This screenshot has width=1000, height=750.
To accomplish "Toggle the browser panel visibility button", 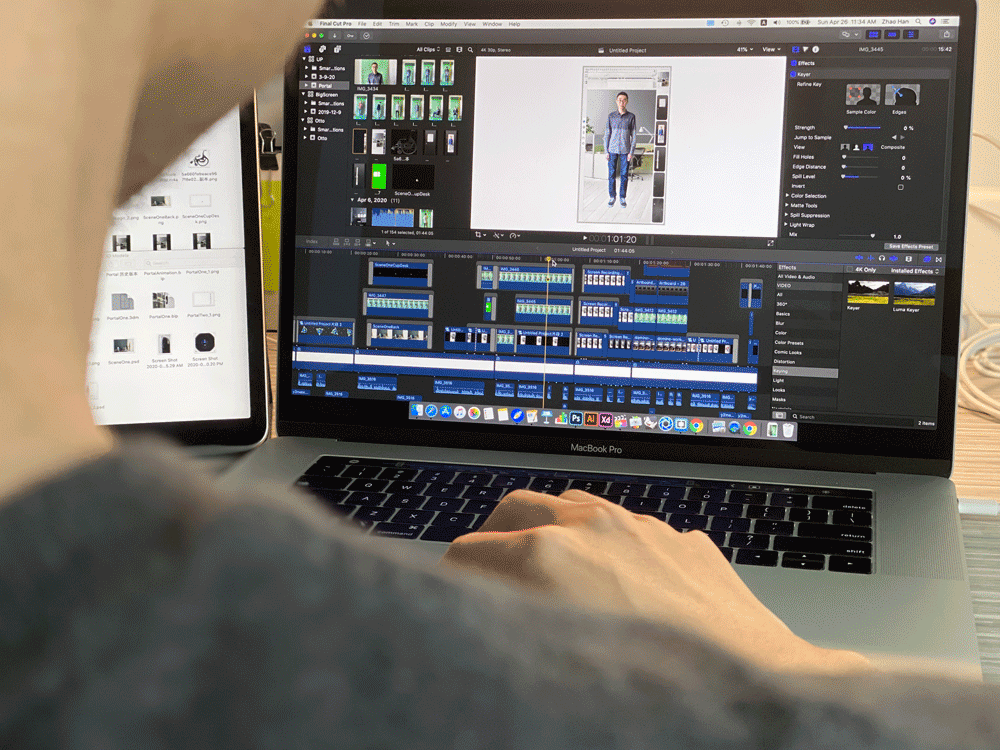I will (x=874, y=34).
